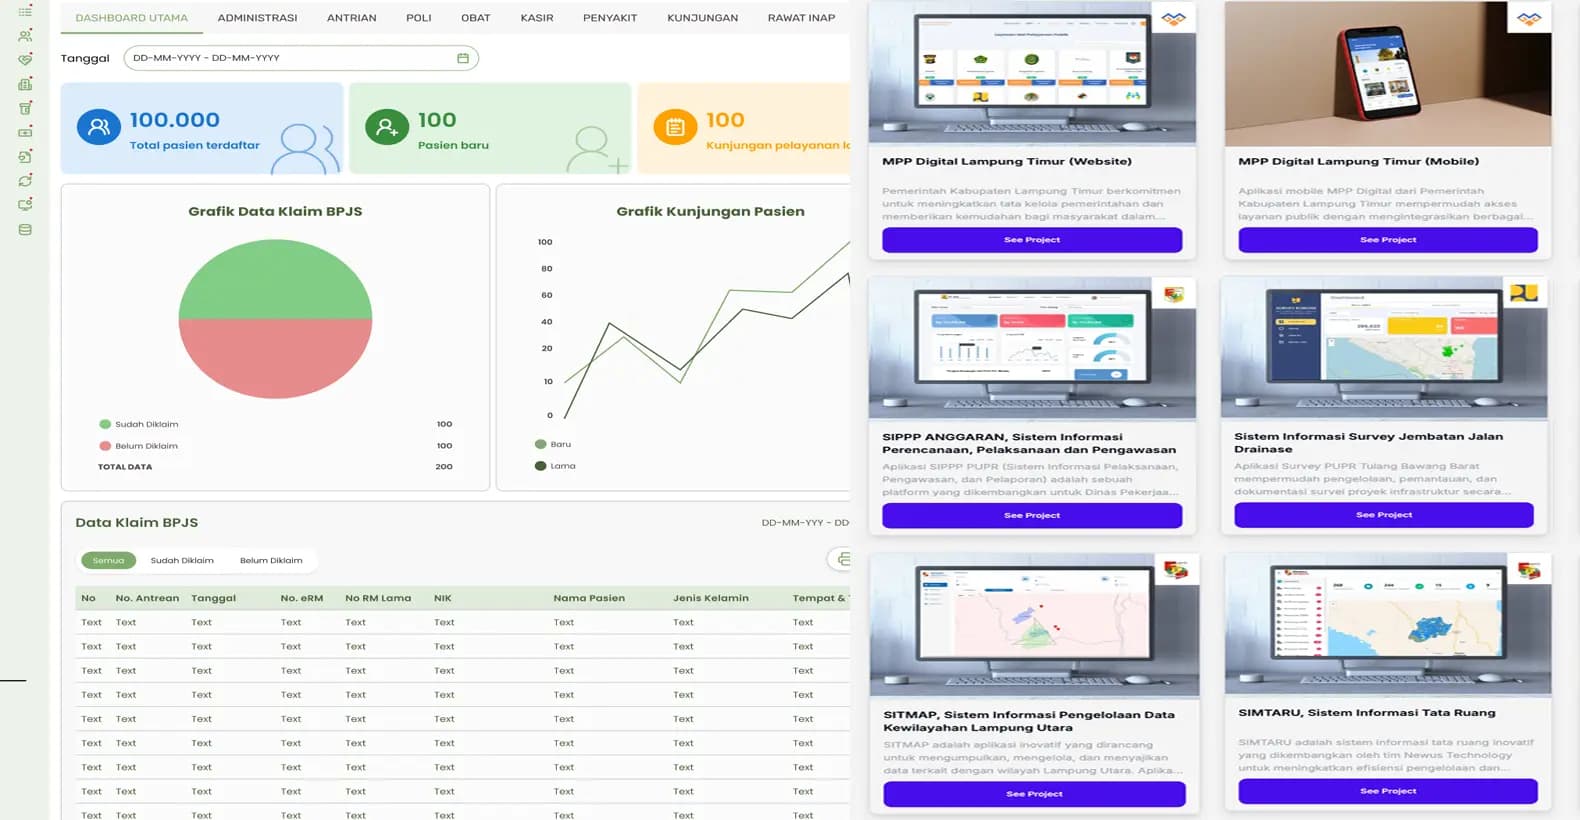Open the KUNJUNGAN tab
Viewport: 1580px width, 820px height.
(x=703, y=18)
